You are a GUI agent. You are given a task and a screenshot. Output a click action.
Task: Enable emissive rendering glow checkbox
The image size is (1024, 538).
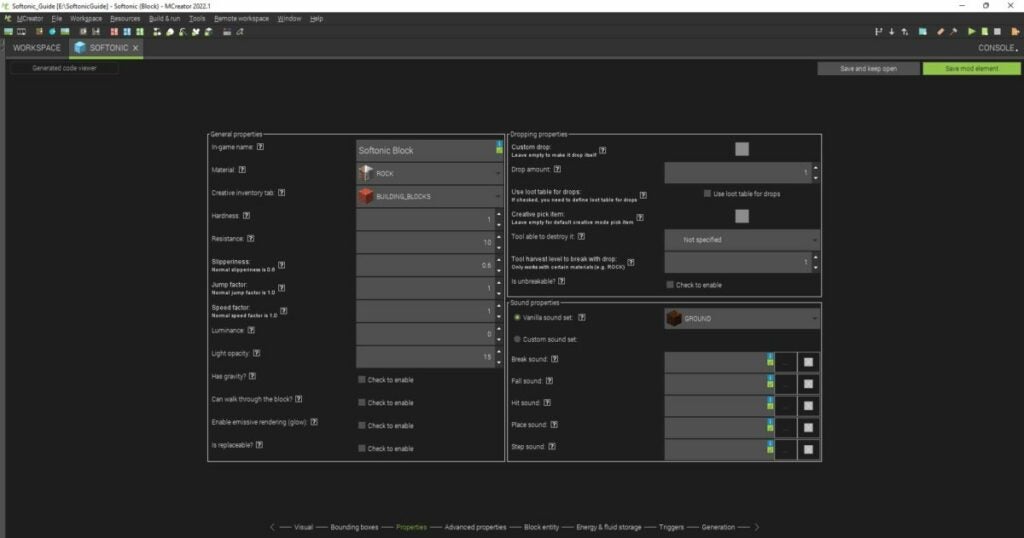[362, 425]
